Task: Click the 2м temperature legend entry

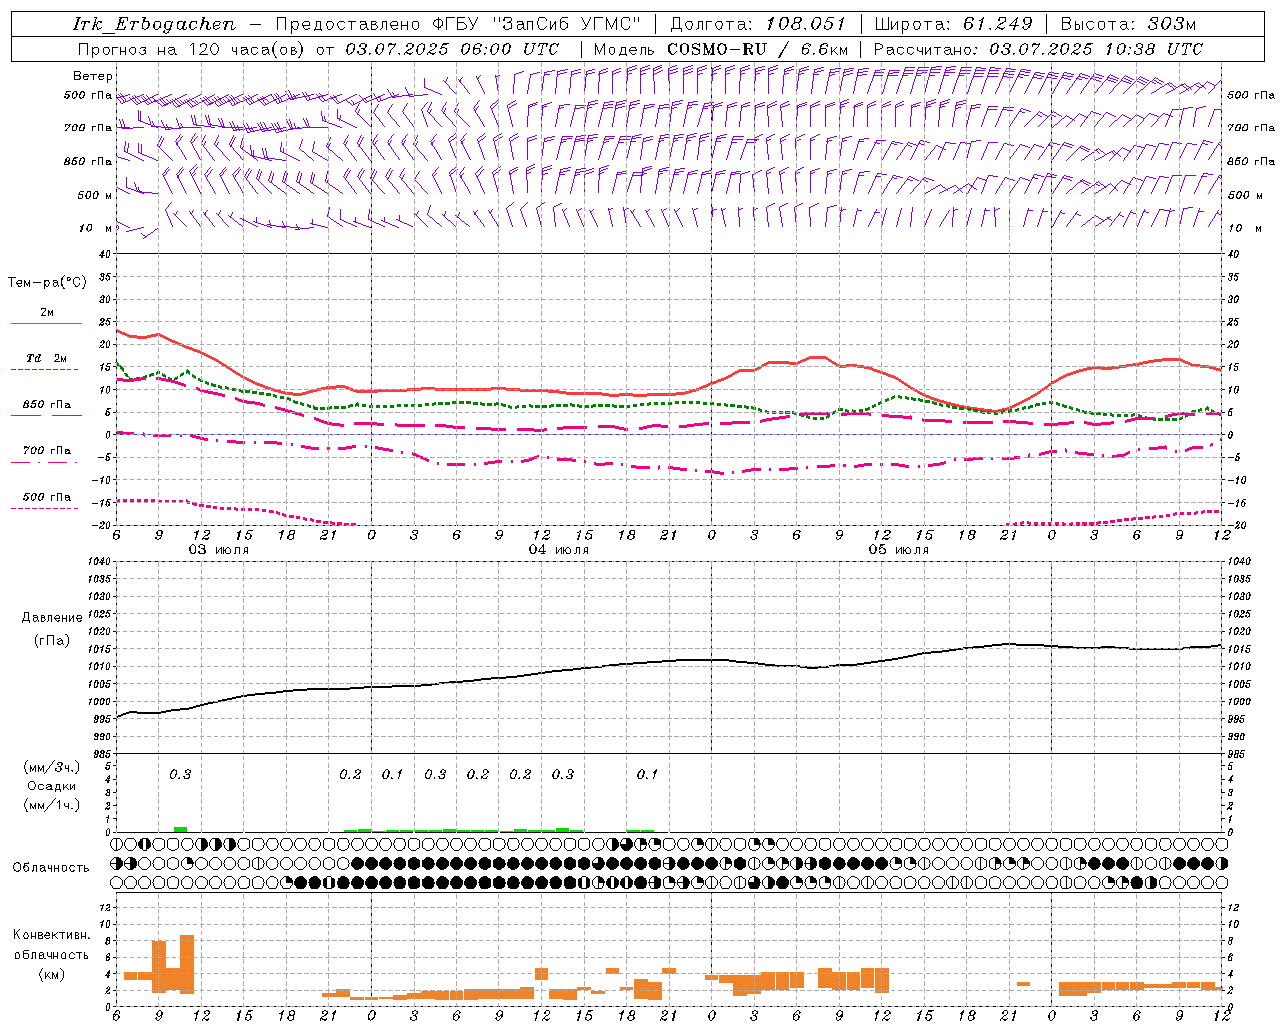Action: (x=46, y=313)
